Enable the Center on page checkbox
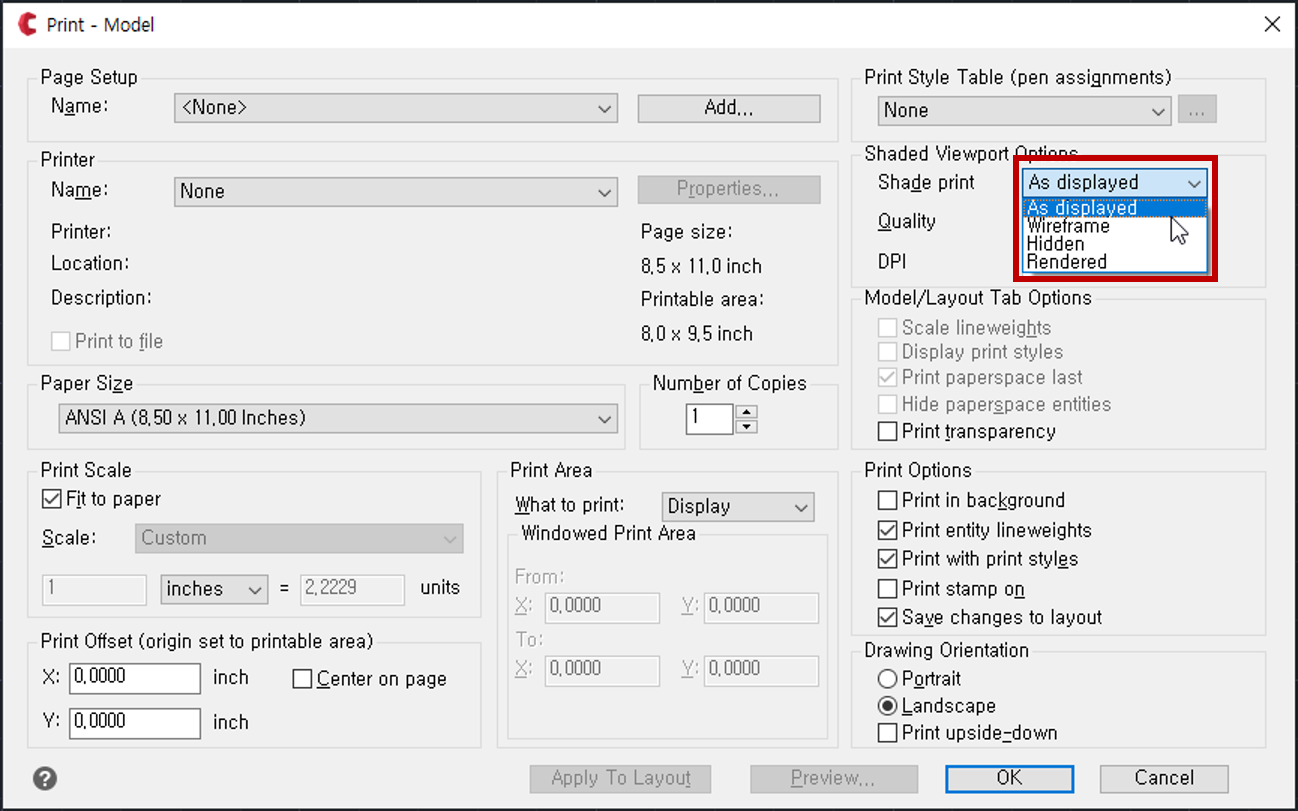The width and height of the screenshot is (1298, 811). click(x=303, y=679)
